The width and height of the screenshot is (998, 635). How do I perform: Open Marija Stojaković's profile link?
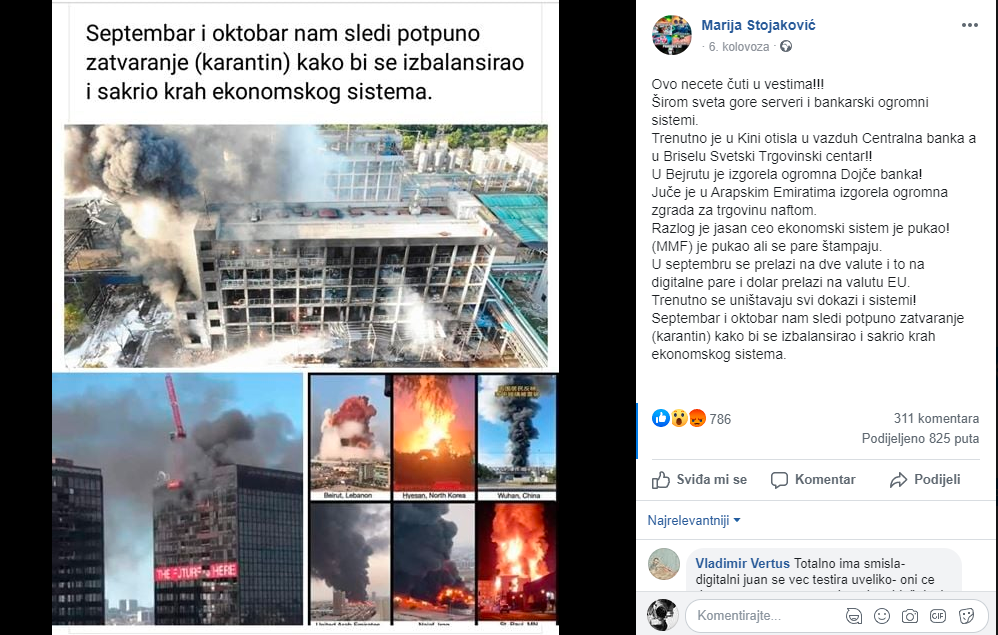(758, 25)
